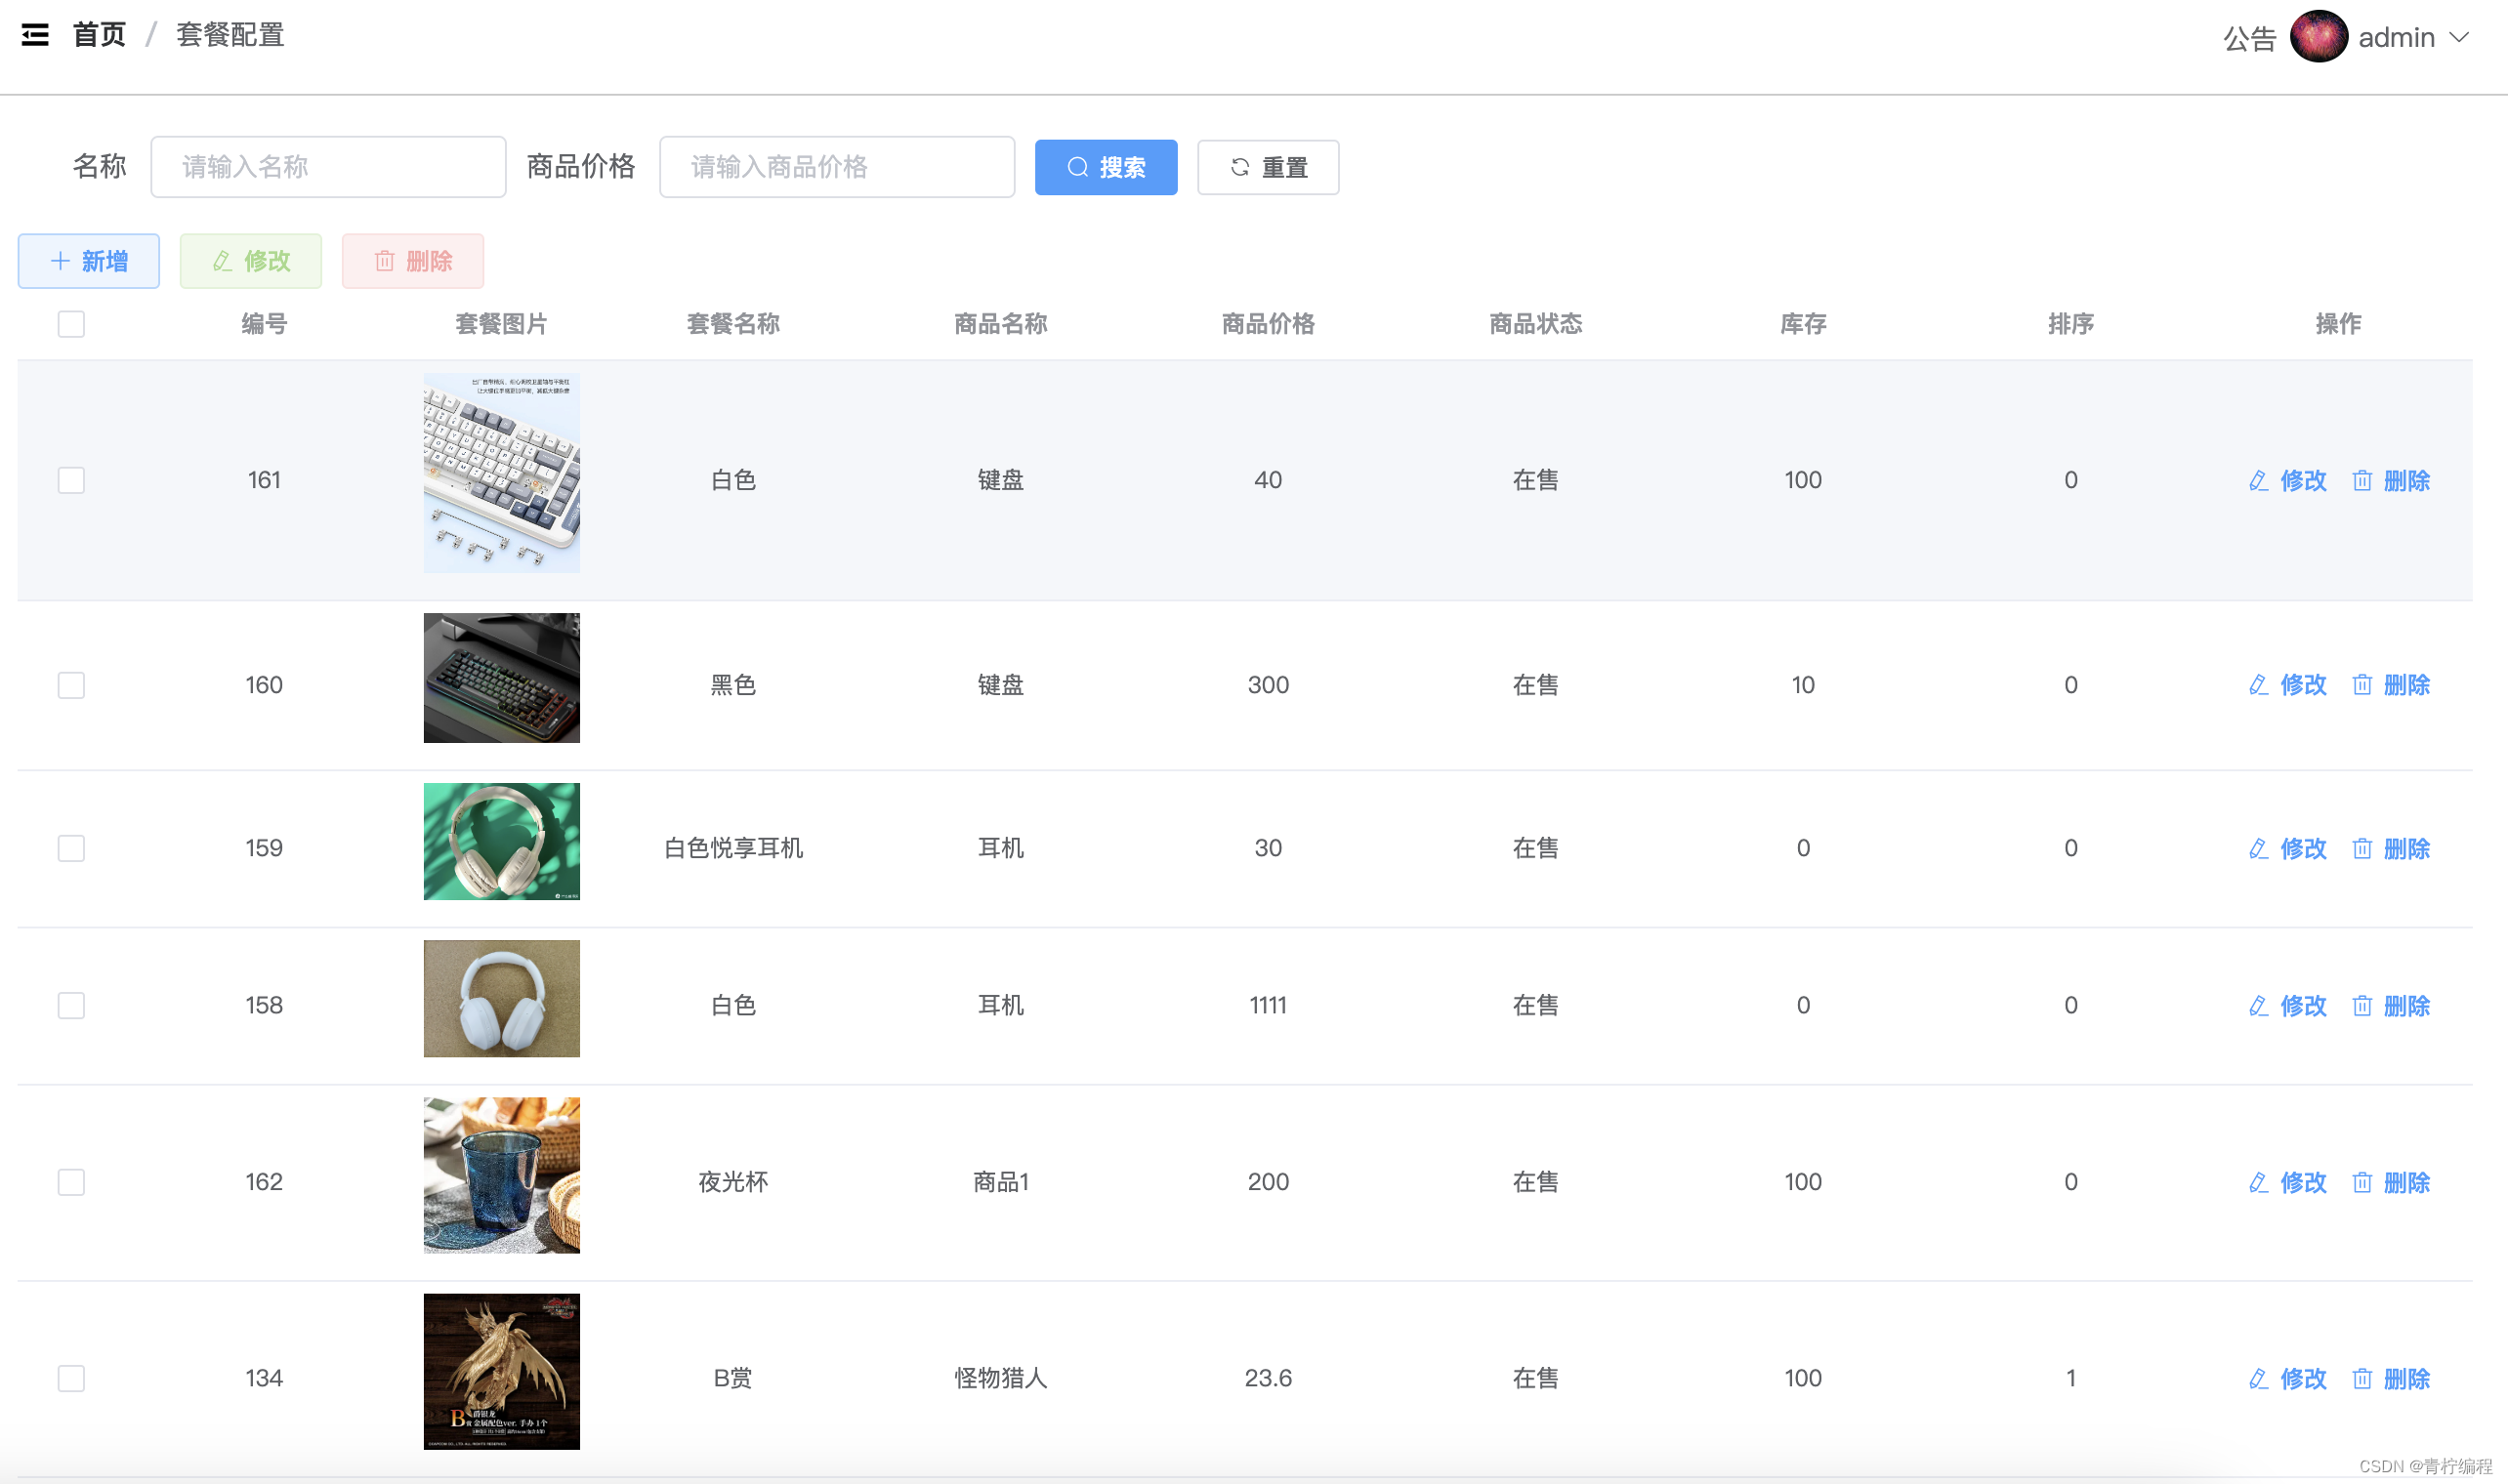Click the admin user avatar
This screenshot has height=1484, width=2508.
(x=2318, y=38)
